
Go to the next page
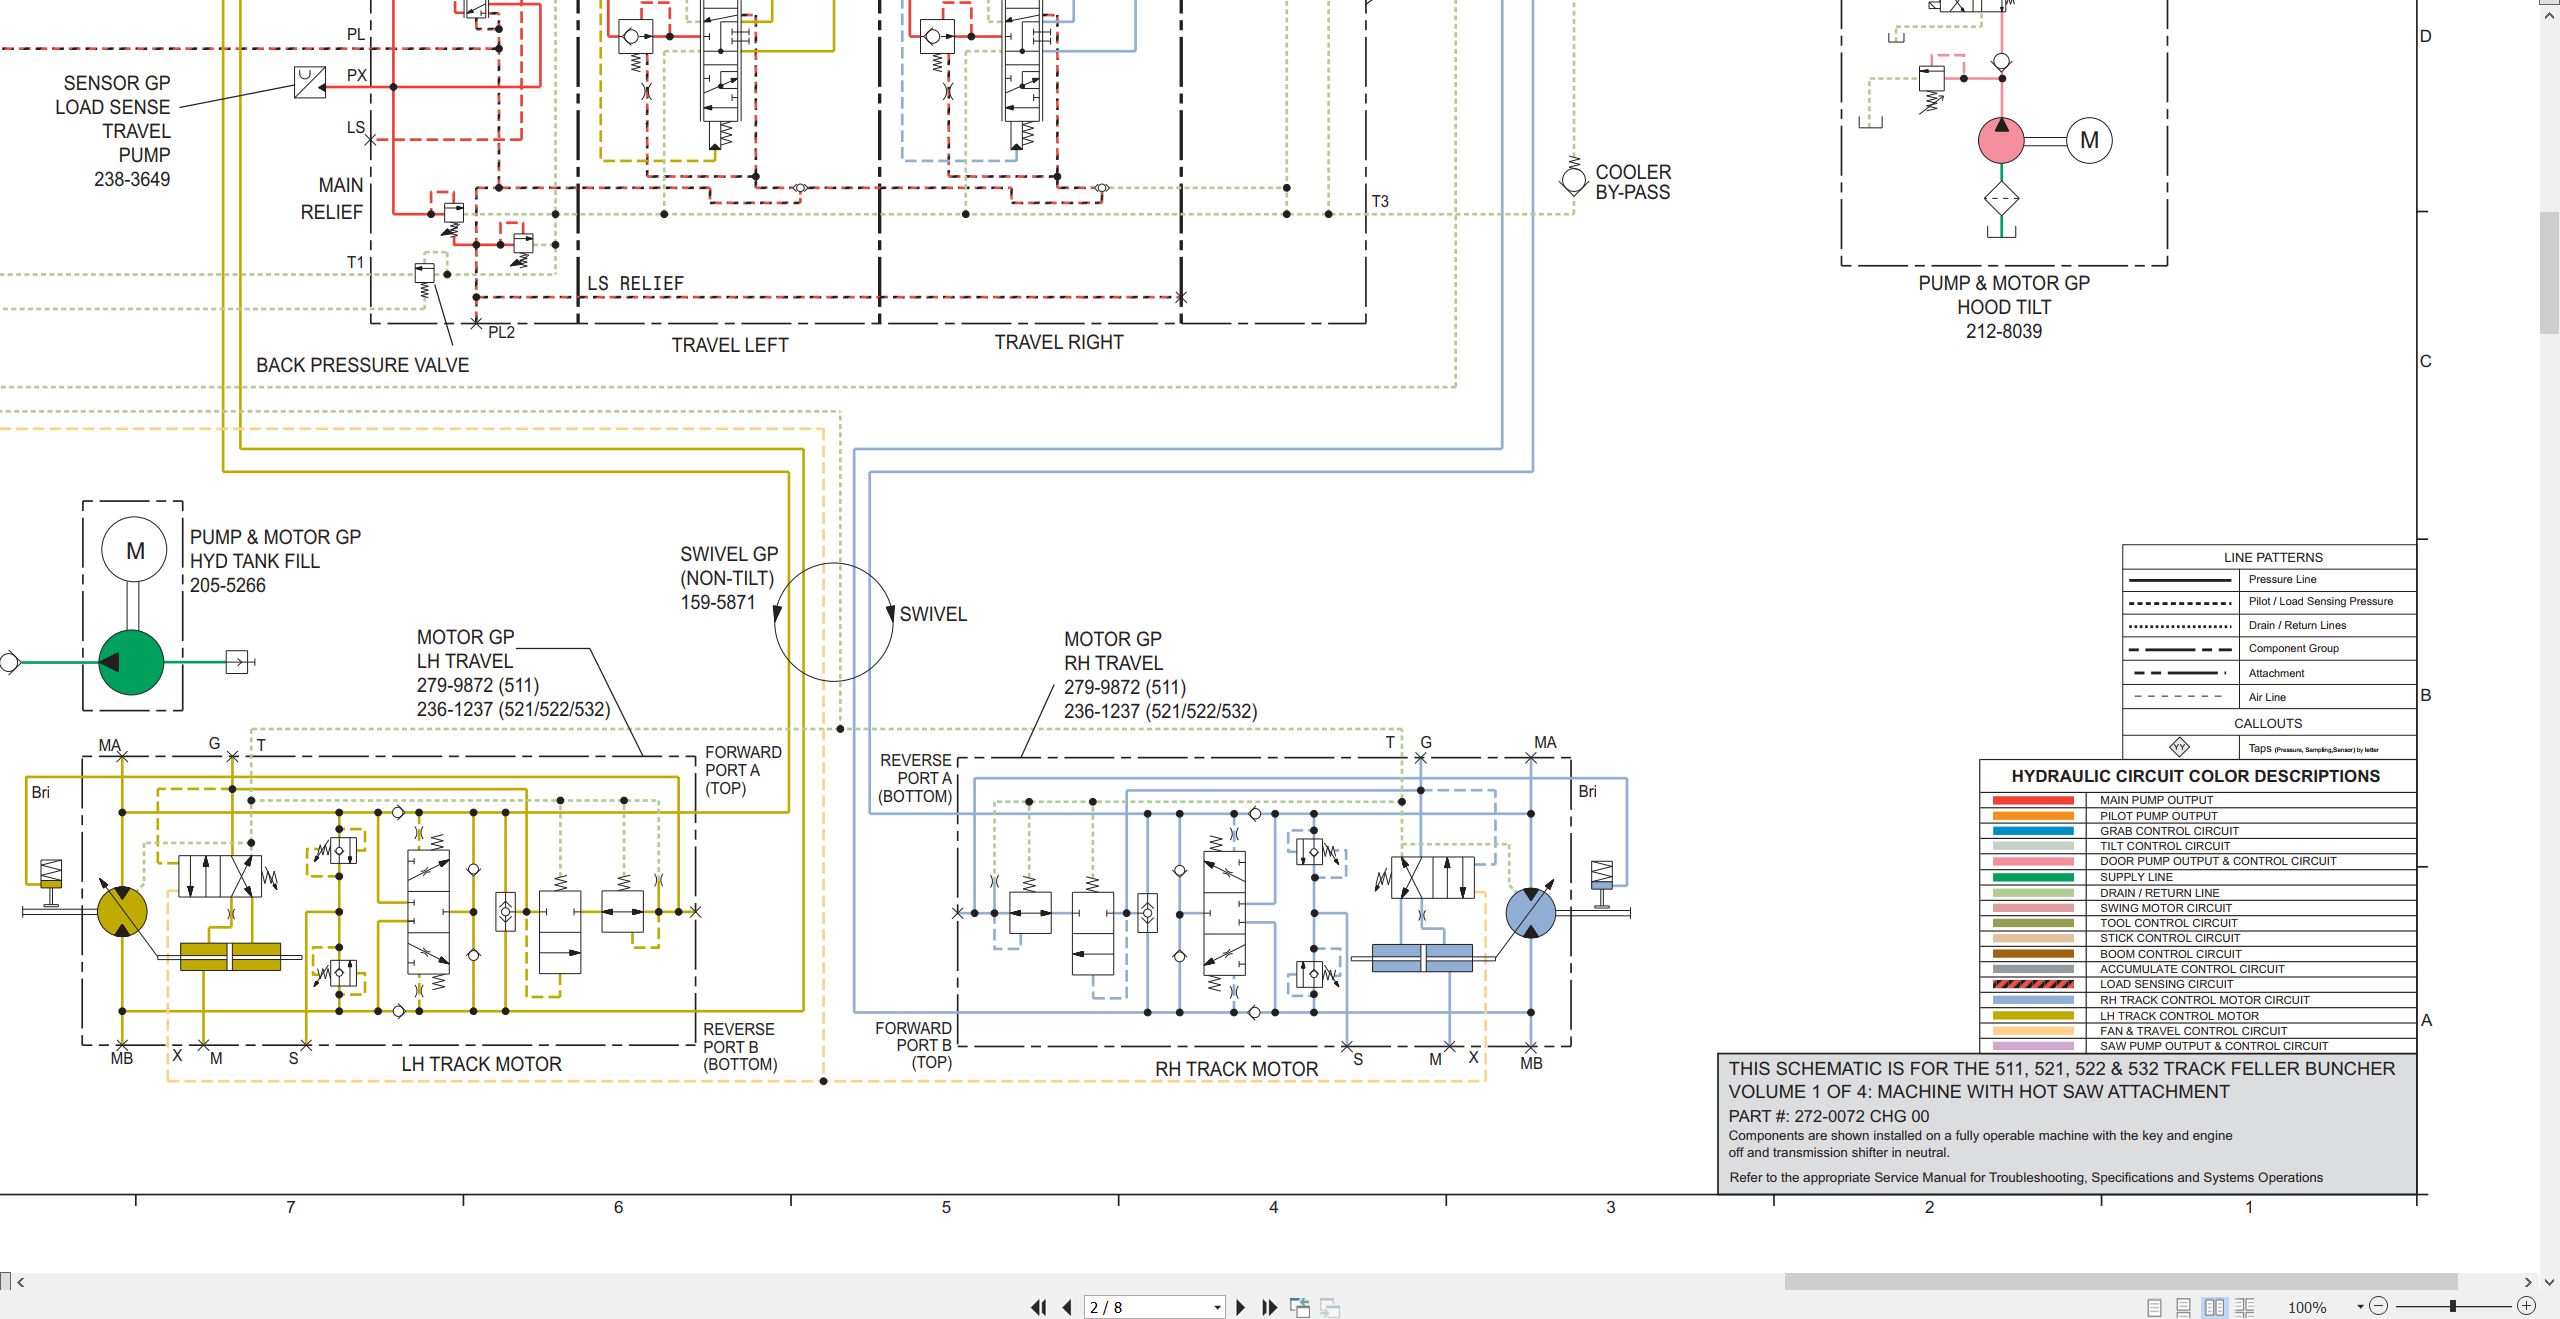pyautogui.click(x=1241, y=1307)
